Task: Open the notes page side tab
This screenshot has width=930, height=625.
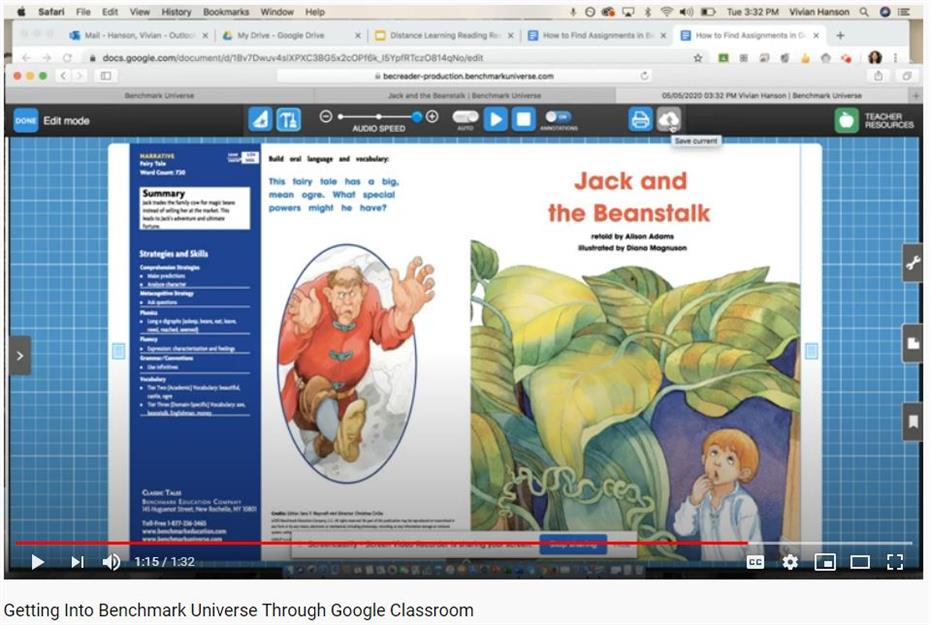Action: coord(913,343)
